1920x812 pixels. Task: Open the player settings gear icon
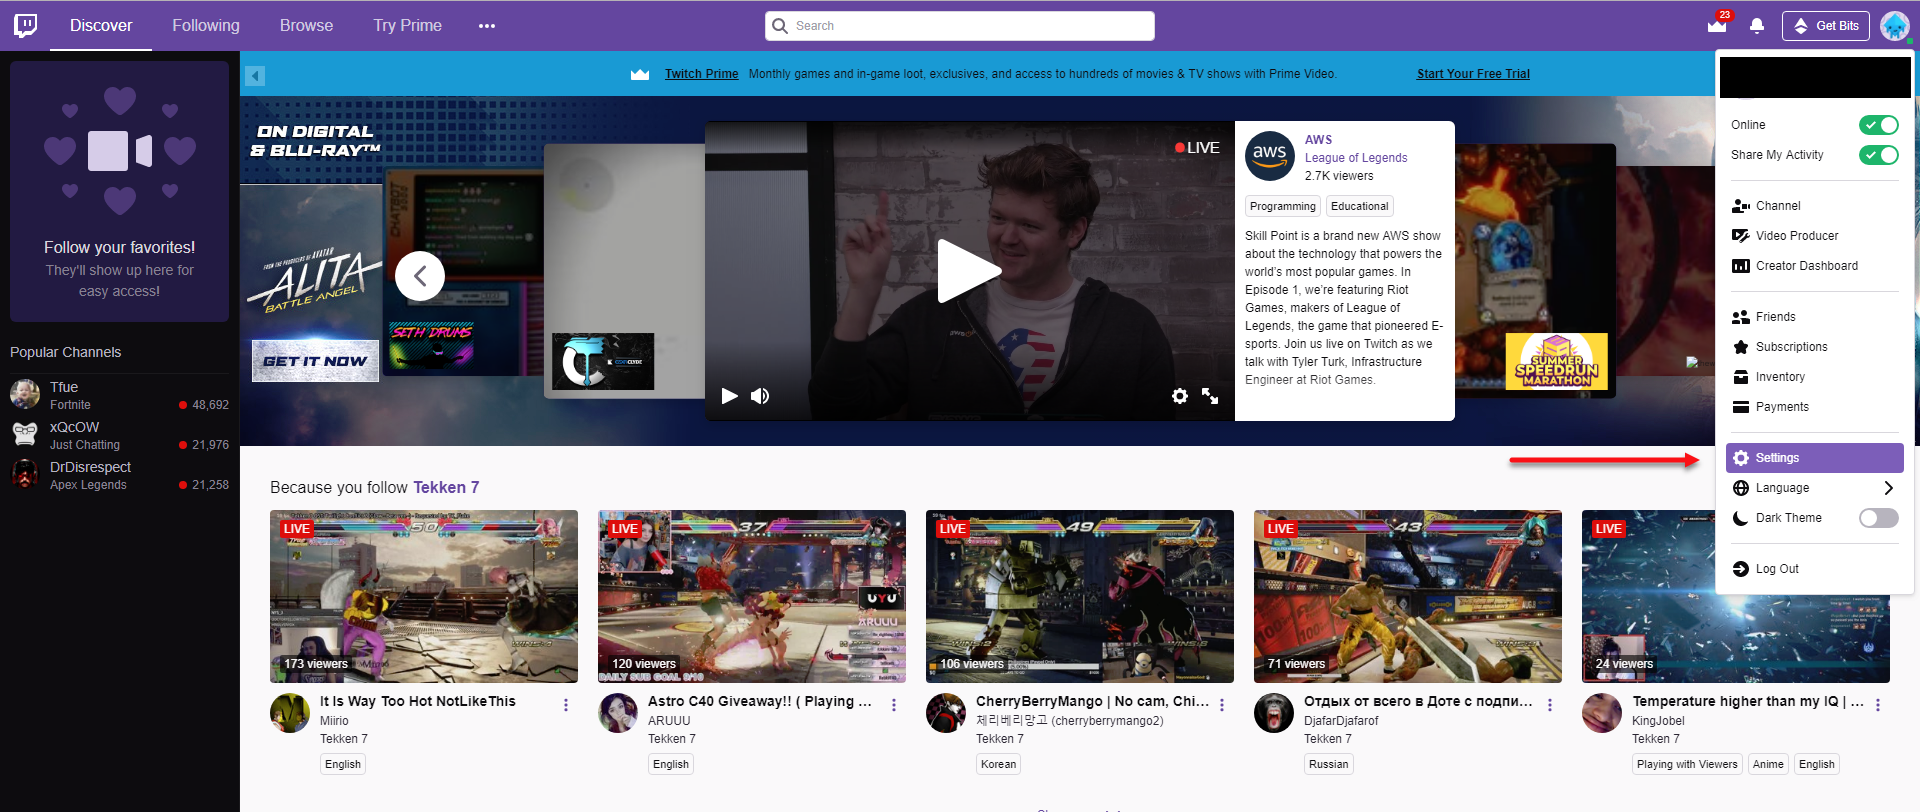click(x=1180, y=396)
